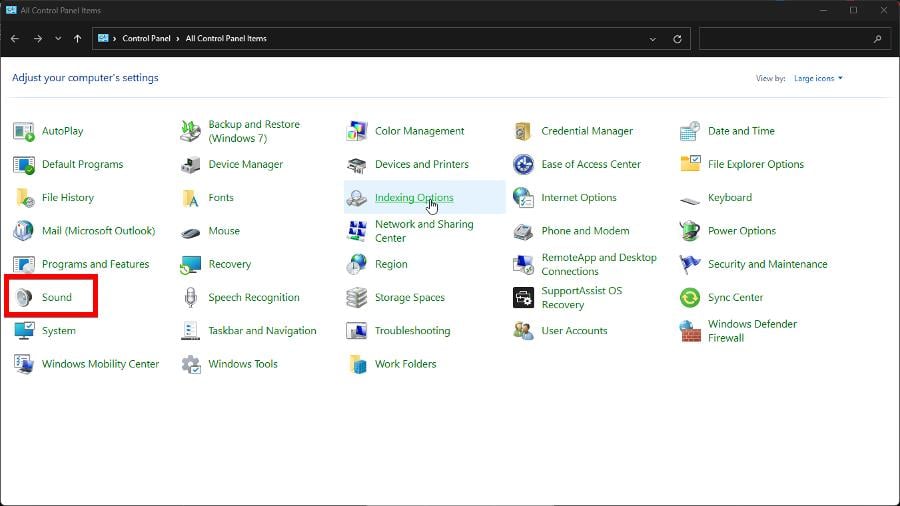Click the Device Manager icon
Viewport: 900px width, 506px height.
[190, 165]
